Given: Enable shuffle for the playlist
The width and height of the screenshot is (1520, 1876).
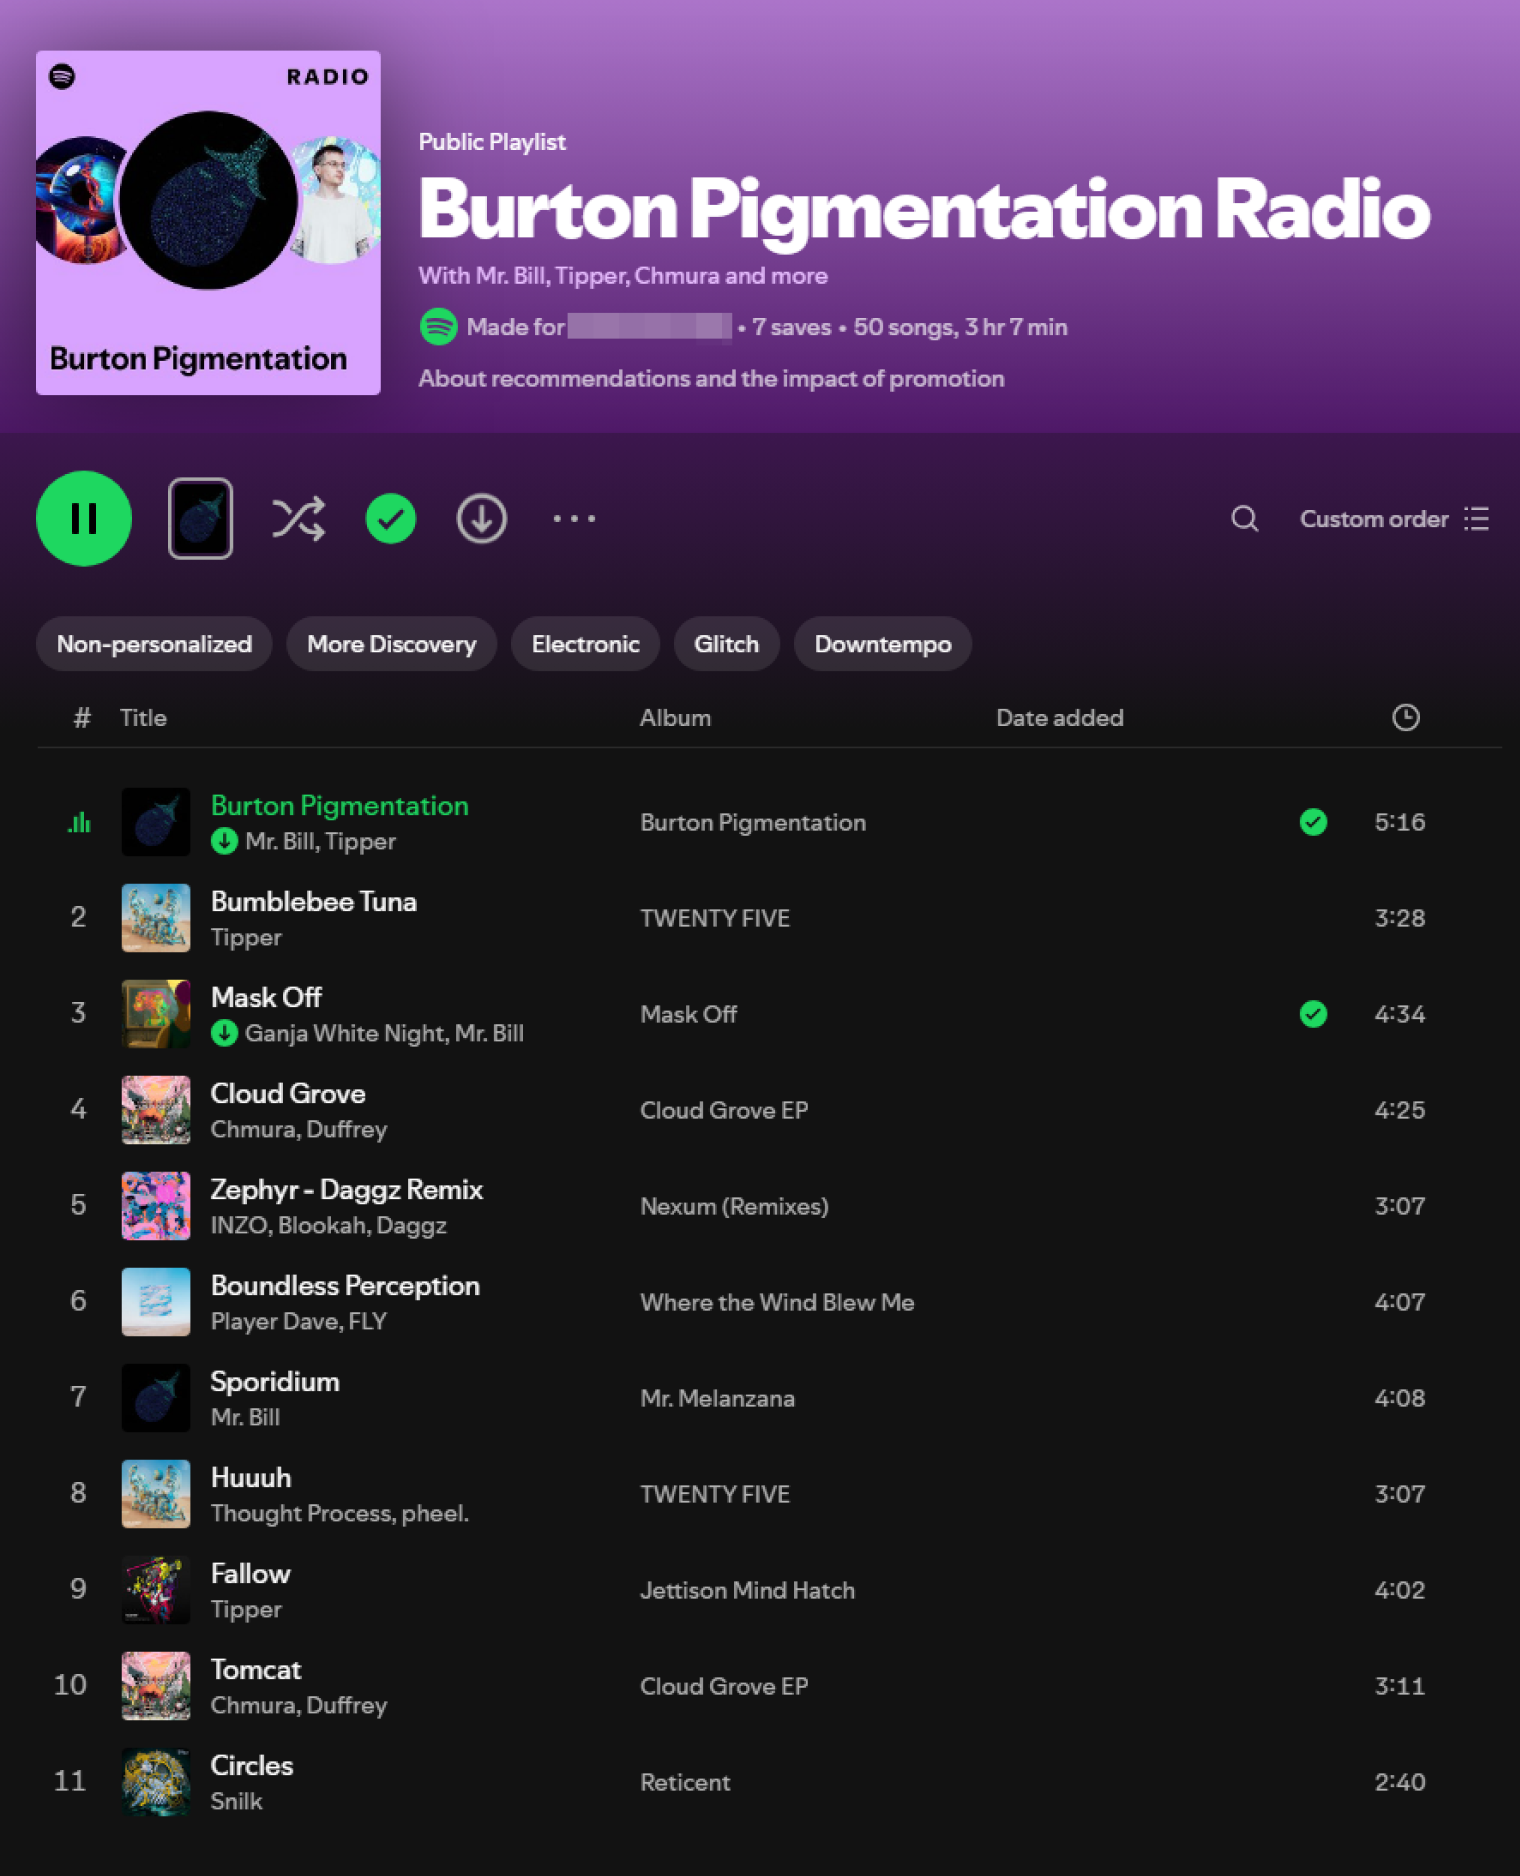Looking at the screenshot, I should click(x=298, y=518).
